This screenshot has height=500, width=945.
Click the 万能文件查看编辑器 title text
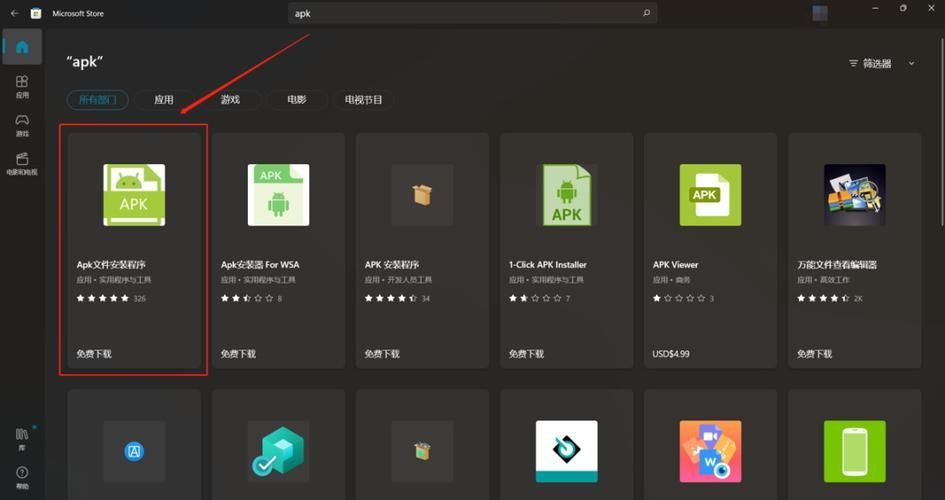(x=837, y=264)
